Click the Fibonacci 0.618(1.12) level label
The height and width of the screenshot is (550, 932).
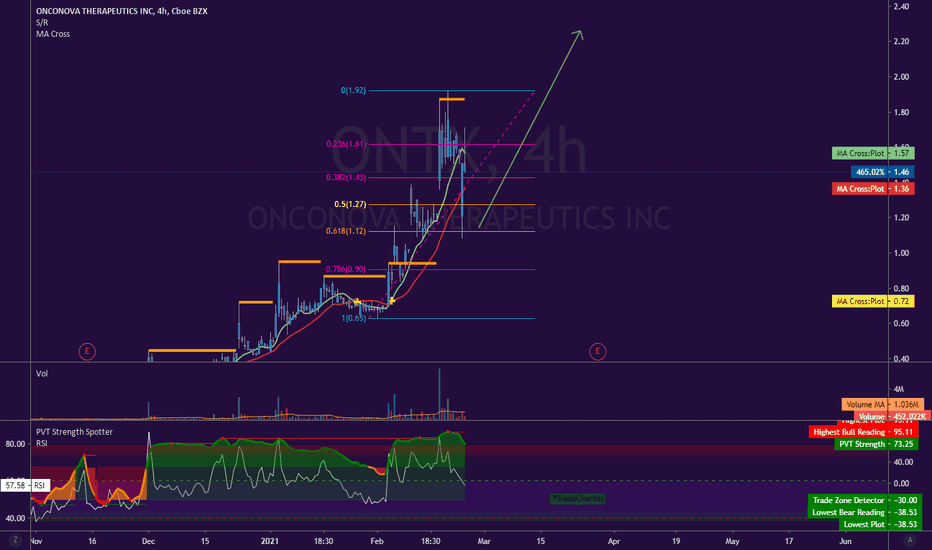pyautogui.click(x=346, y=231)
